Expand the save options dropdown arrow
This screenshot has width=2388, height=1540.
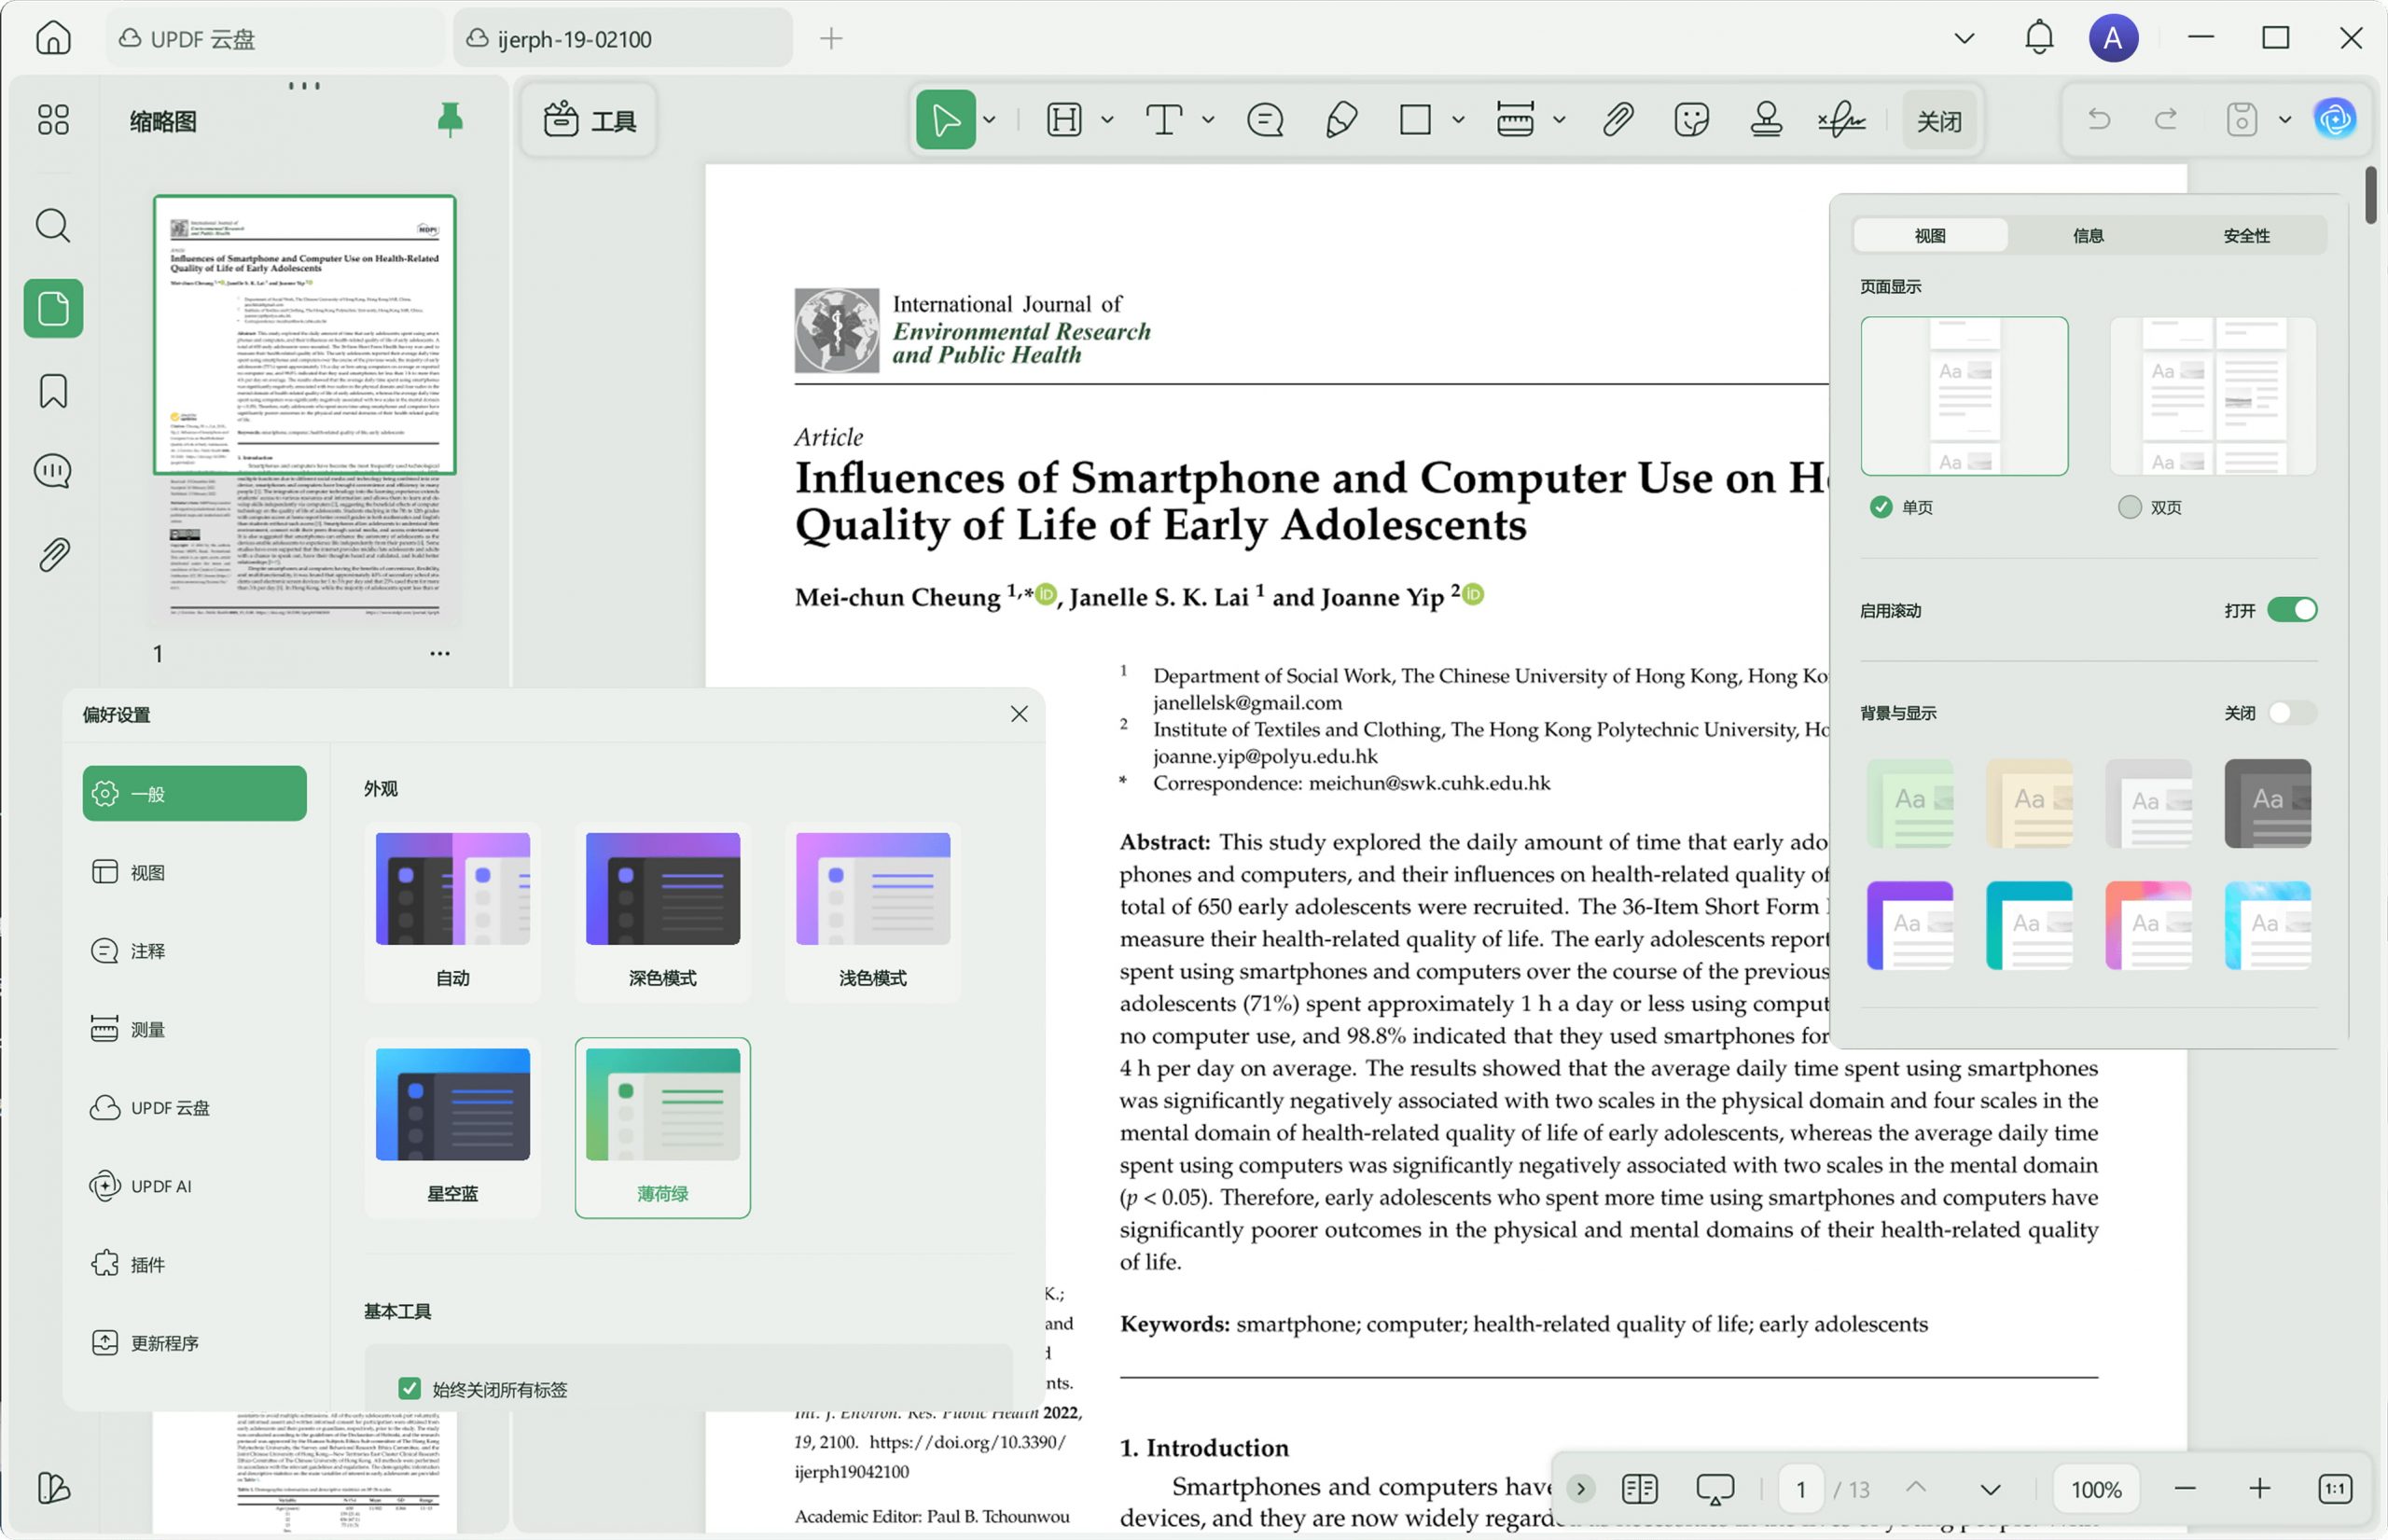[x=2285, y=120]
